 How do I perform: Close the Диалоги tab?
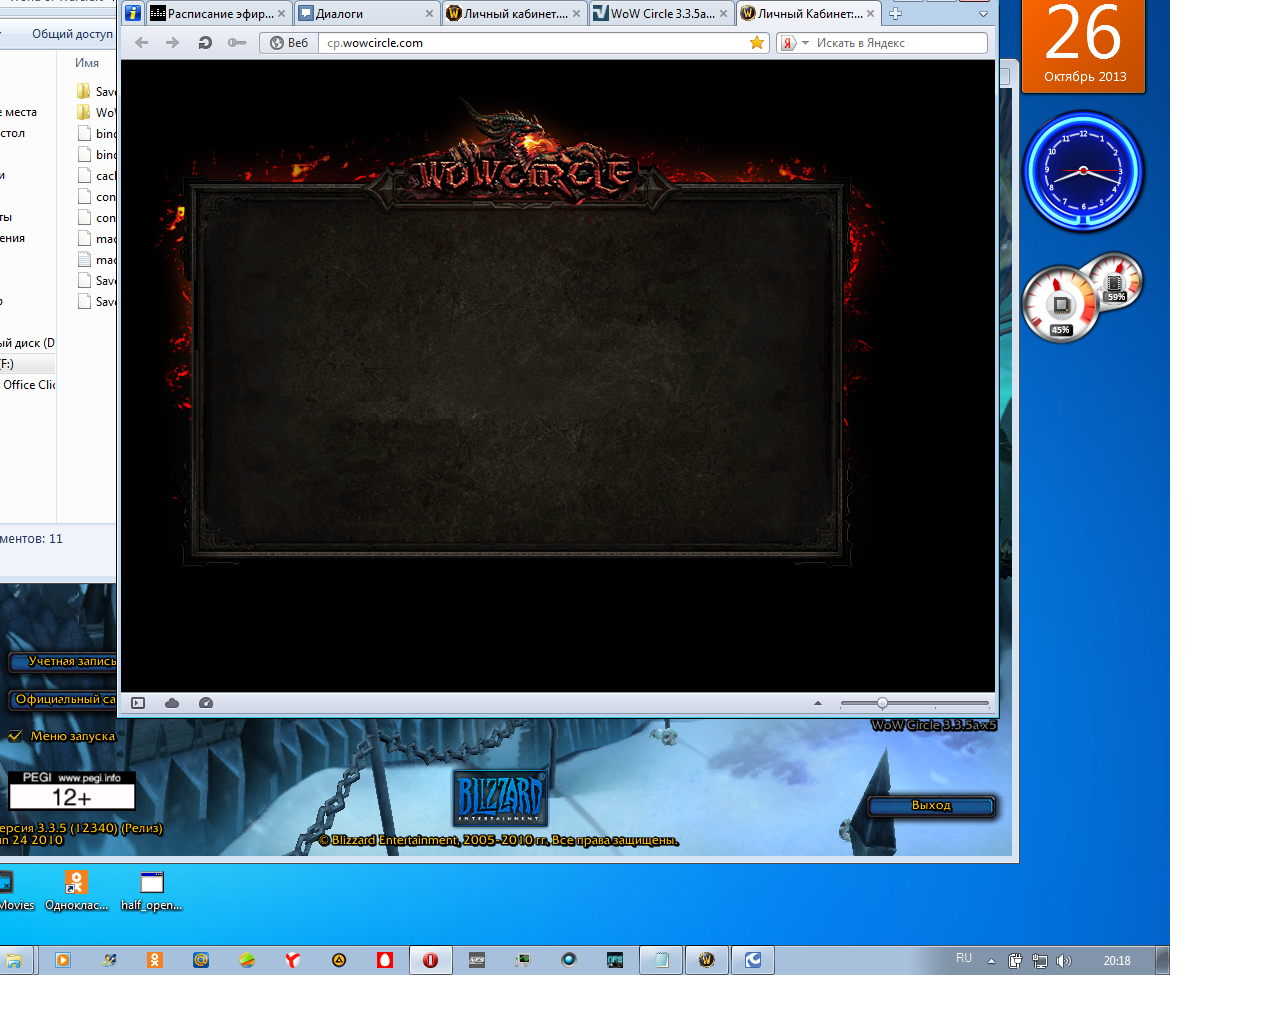click(429, 14)
